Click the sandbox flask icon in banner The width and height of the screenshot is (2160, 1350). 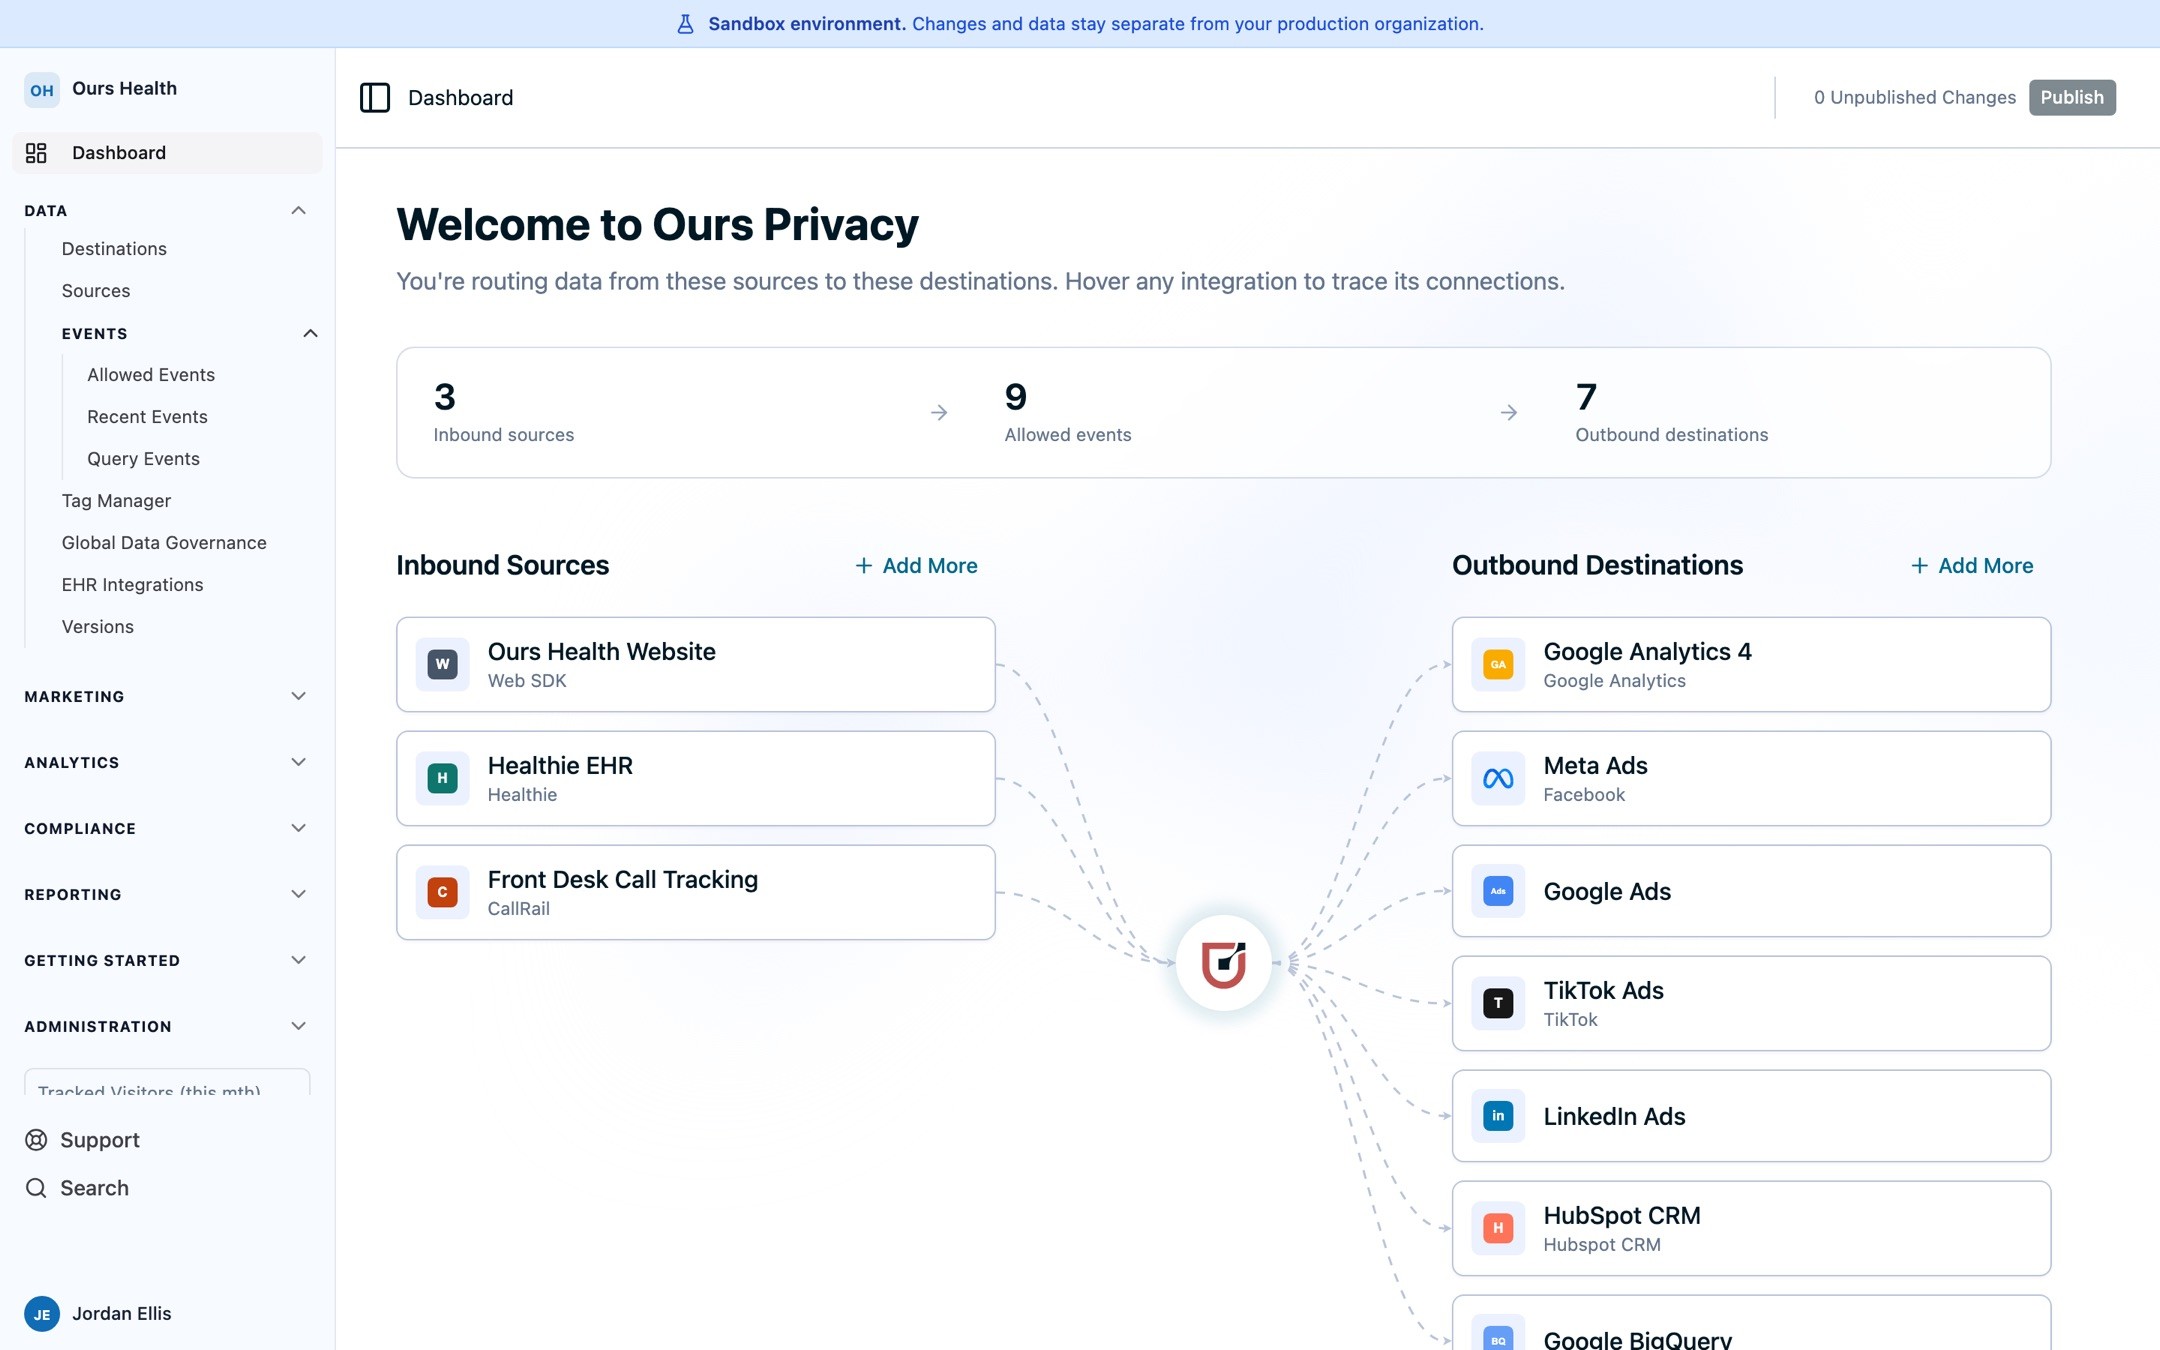point(685,24)
